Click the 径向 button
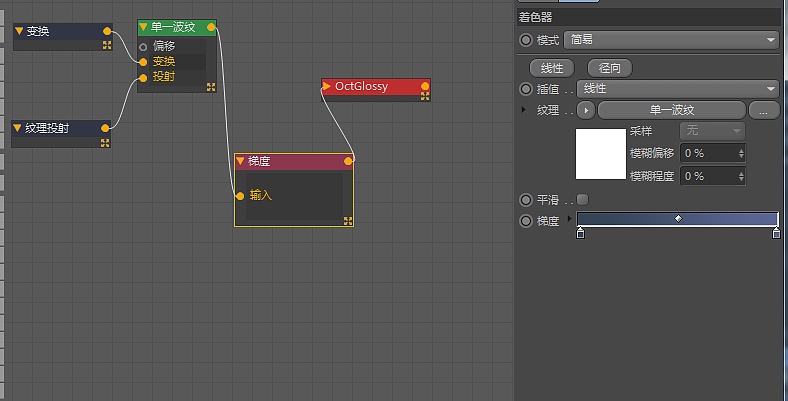788x401 pixels. pyautogui.click(x=610, y=68)
